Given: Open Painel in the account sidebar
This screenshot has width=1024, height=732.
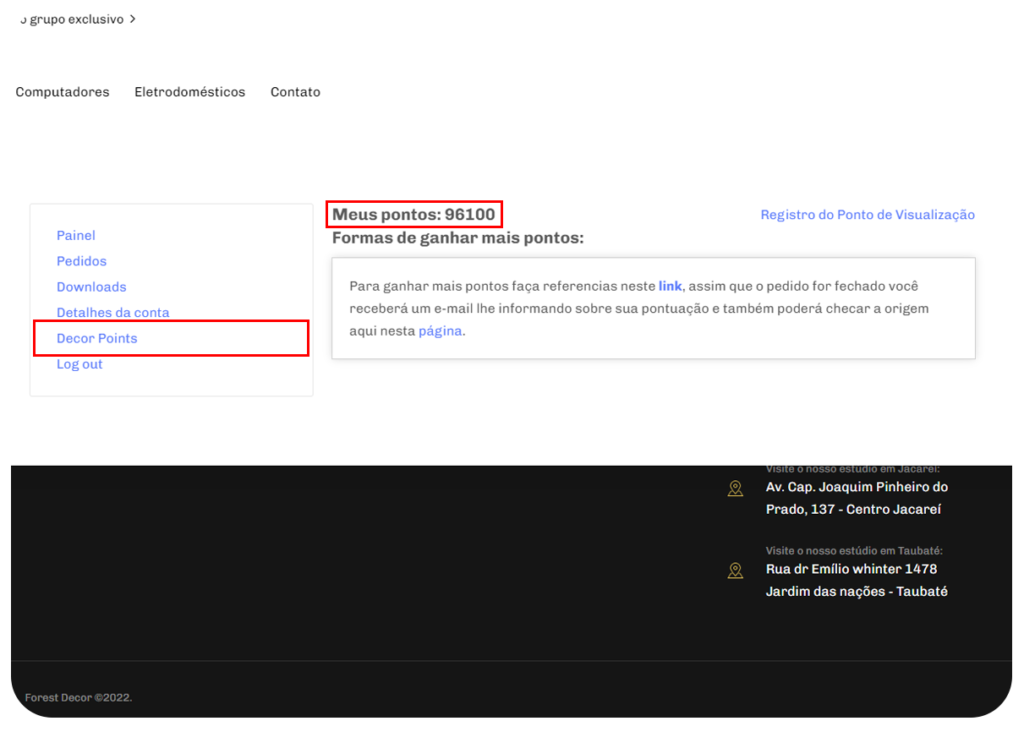Looking at the screenshot, I should coord(76,235).
